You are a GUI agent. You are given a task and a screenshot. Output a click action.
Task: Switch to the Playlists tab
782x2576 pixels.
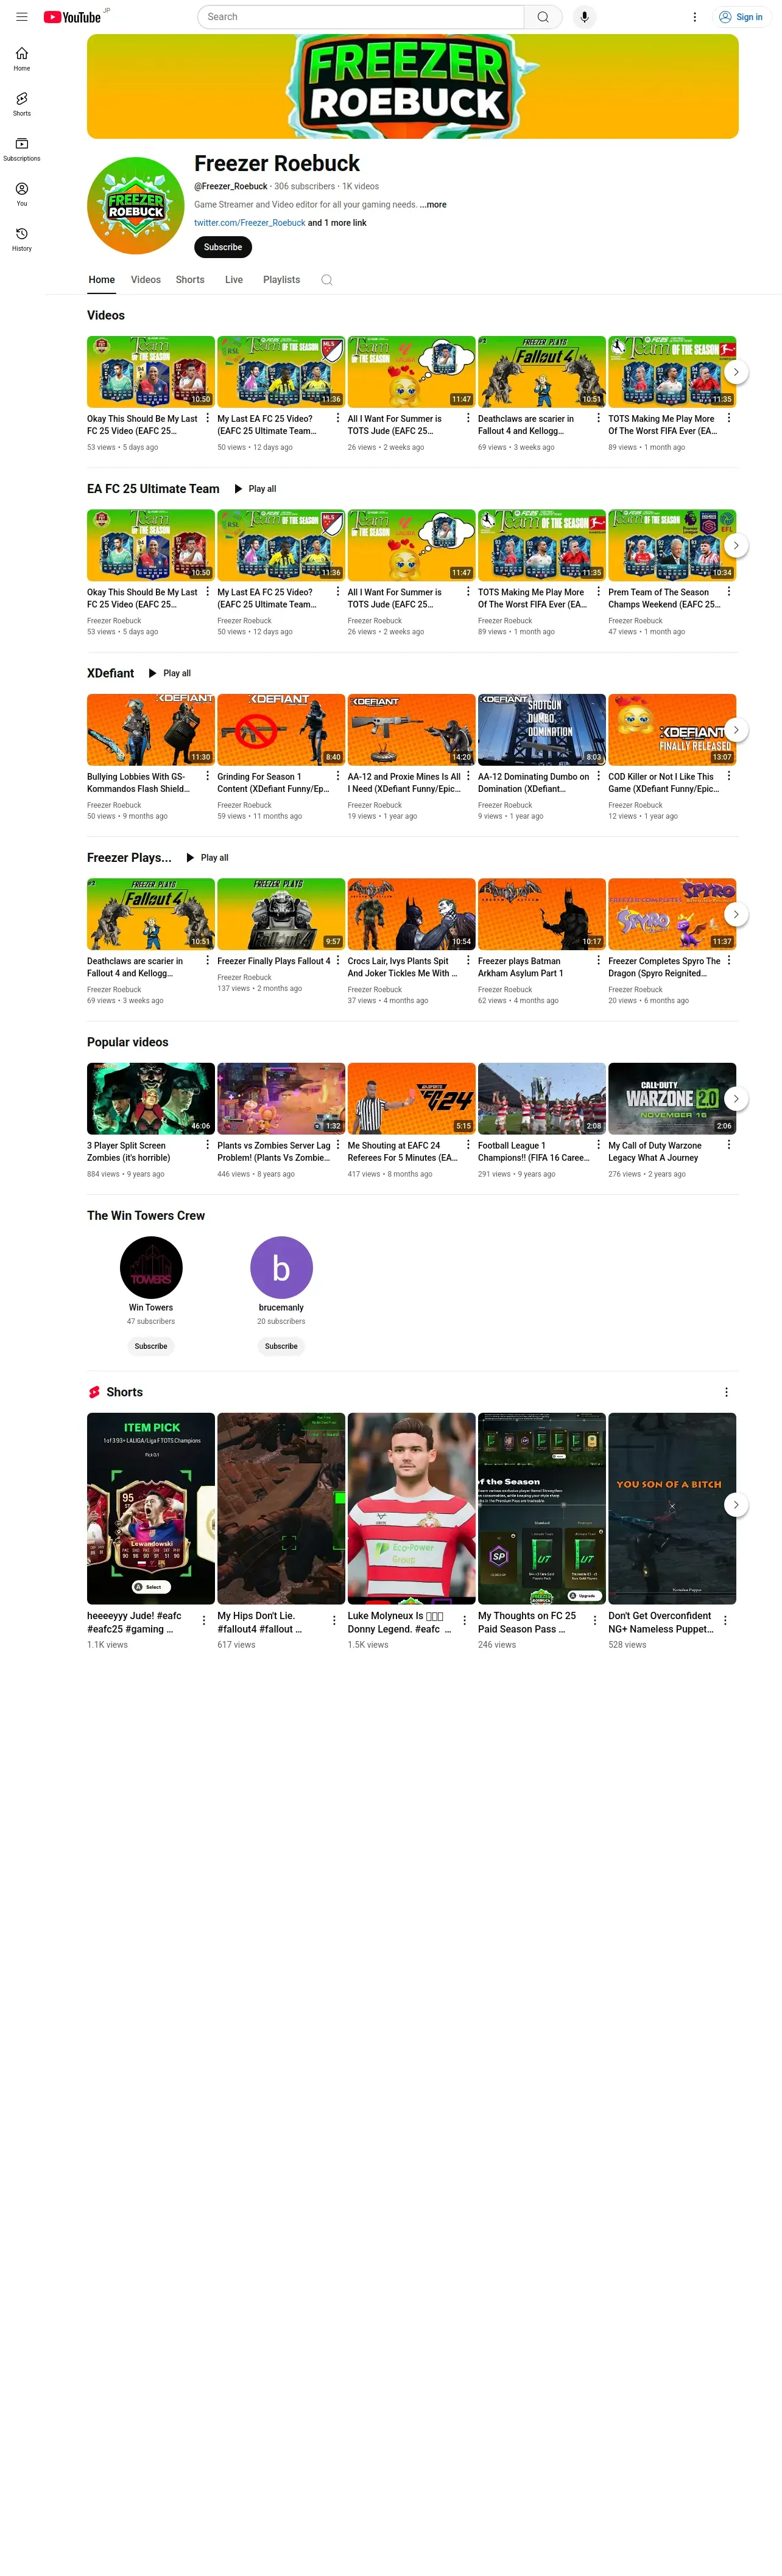[282, 280]
